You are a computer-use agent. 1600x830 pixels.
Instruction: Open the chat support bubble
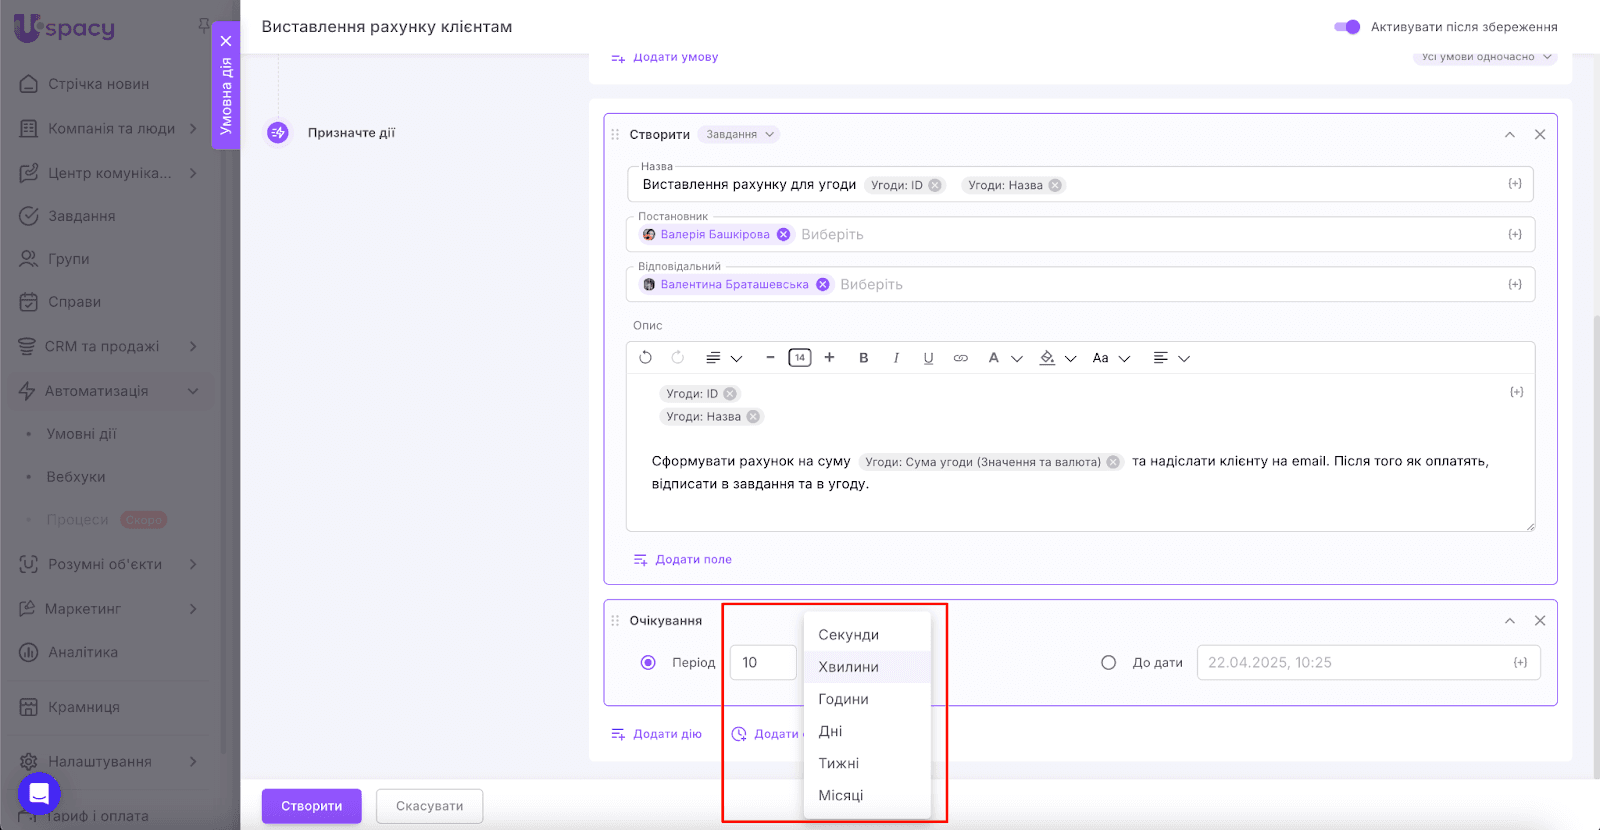(x=39, y=794)
